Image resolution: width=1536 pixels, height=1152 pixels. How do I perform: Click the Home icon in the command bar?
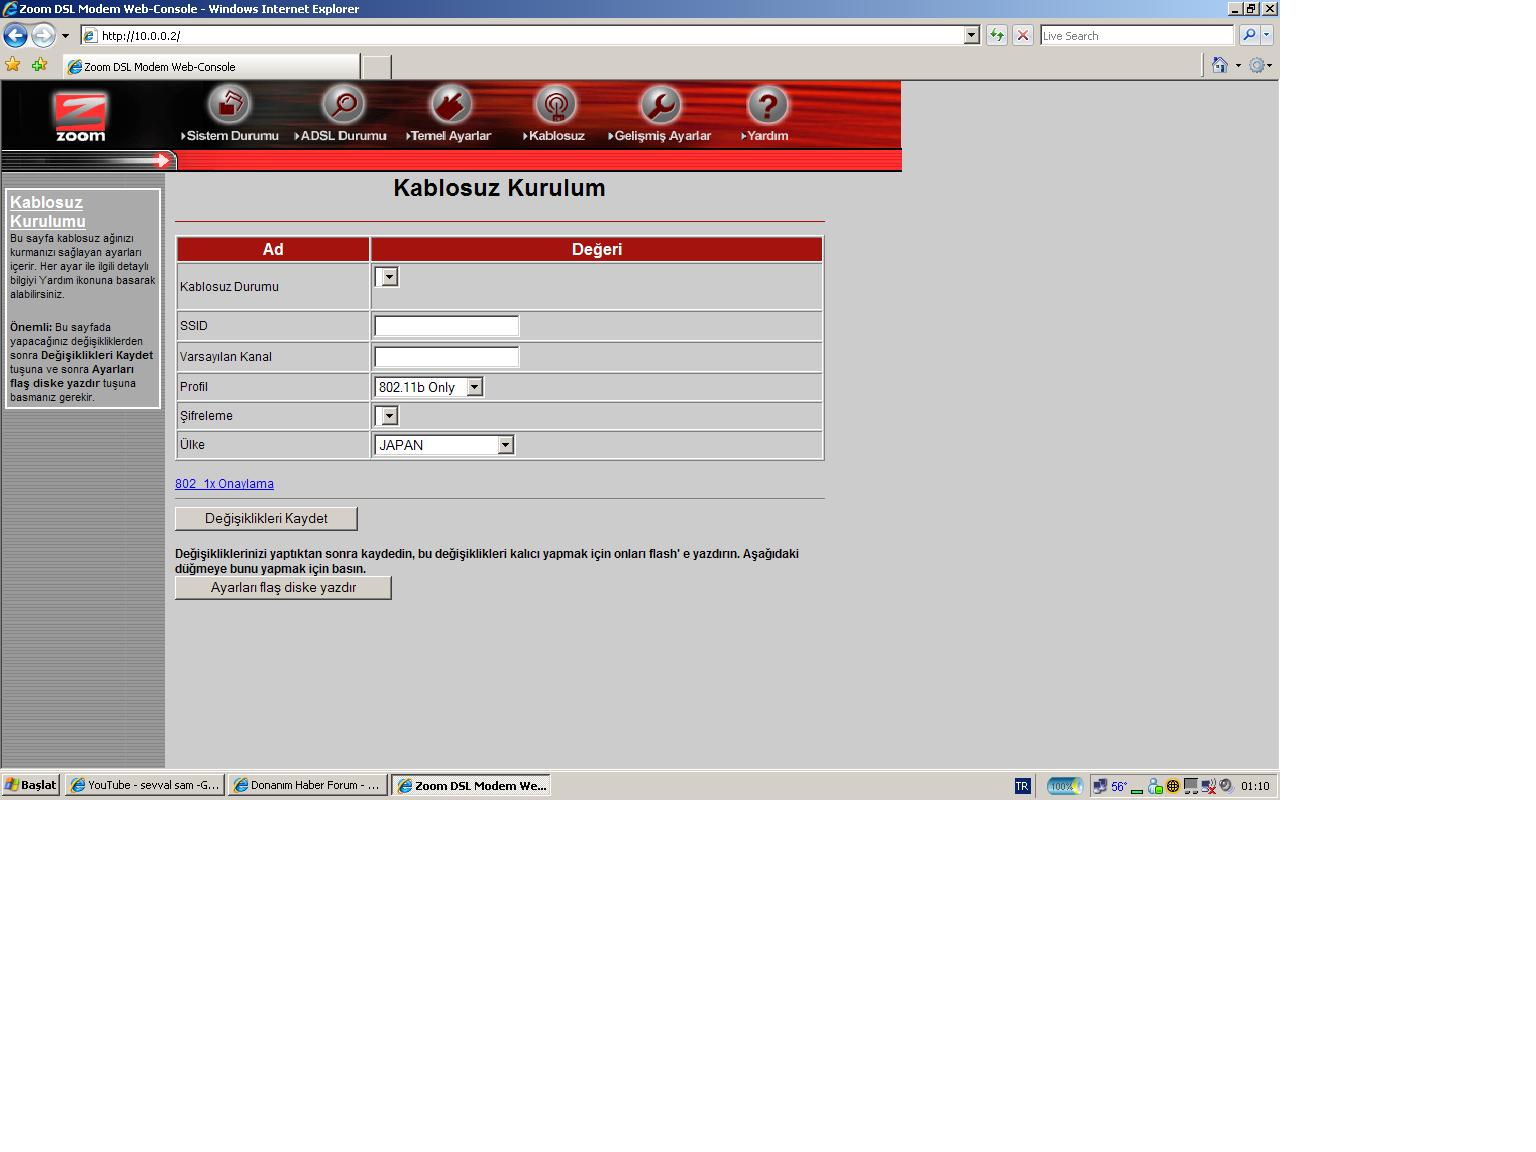click(x=1219, y=65)
